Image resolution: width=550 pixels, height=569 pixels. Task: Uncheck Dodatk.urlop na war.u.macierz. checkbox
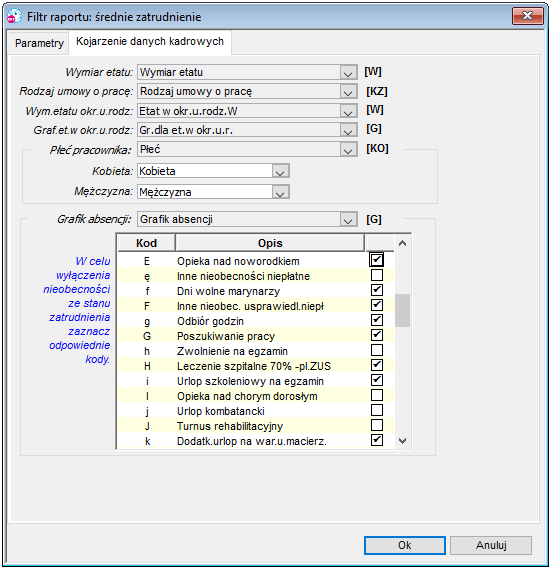[377, 440]
